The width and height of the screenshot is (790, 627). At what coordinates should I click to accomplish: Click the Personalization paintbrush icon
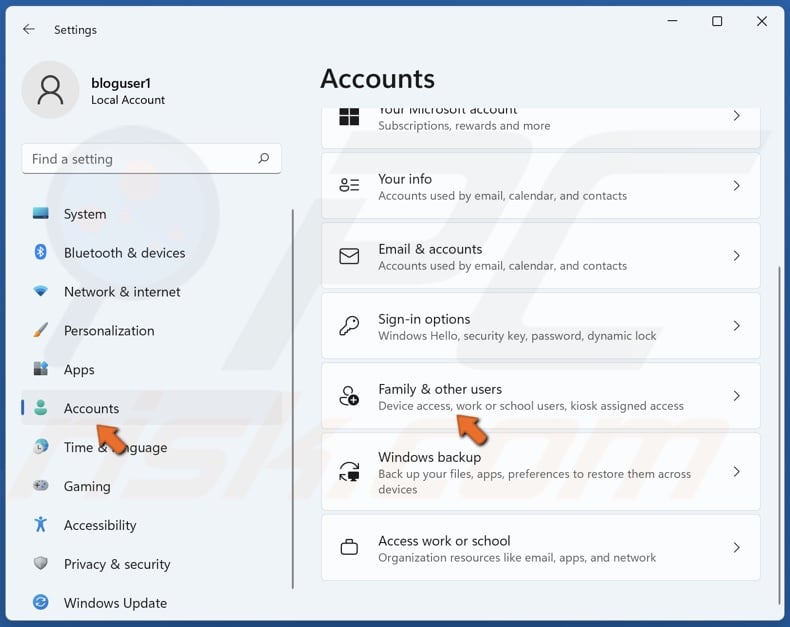coord(40,330)
